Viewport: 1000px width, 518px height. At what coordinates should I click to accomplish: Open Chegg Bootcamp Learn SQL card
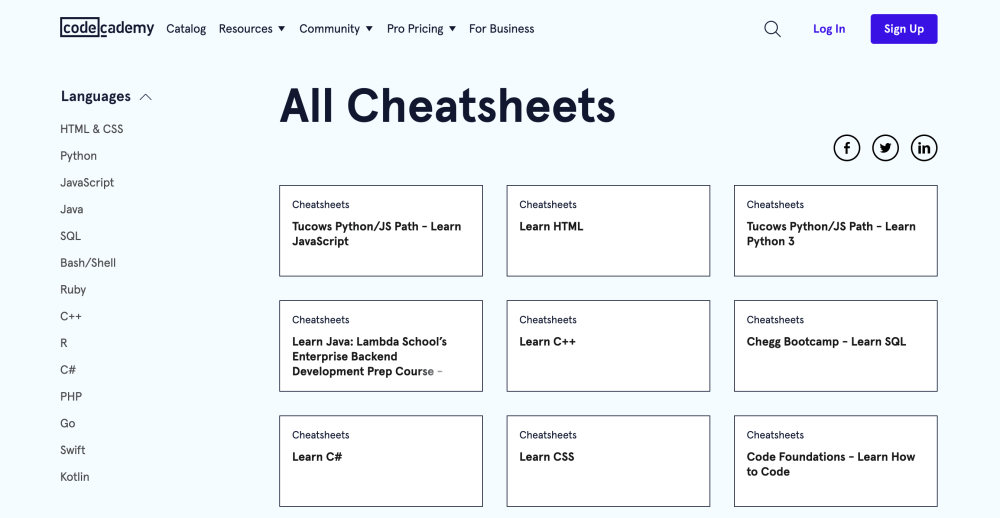835,346
